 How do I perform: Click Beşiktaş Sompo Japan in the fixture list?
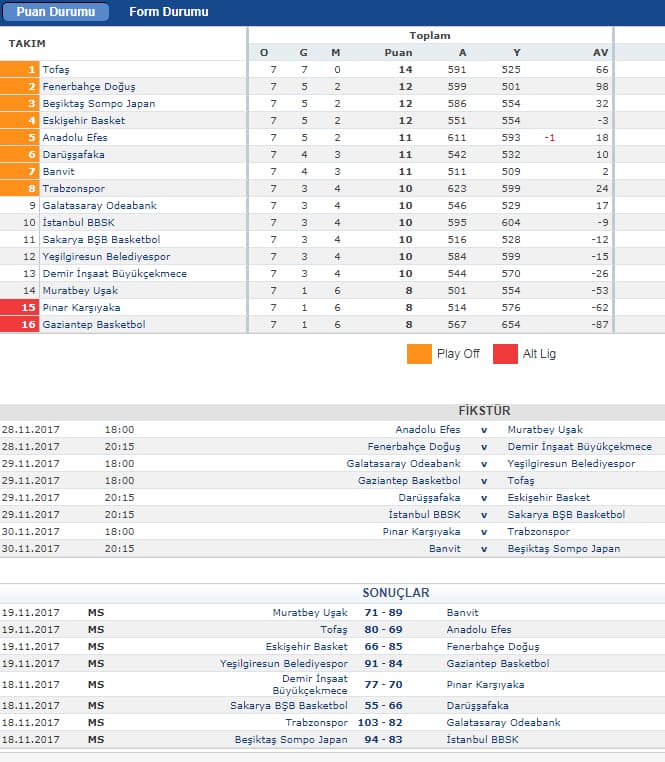pos(564,549)
